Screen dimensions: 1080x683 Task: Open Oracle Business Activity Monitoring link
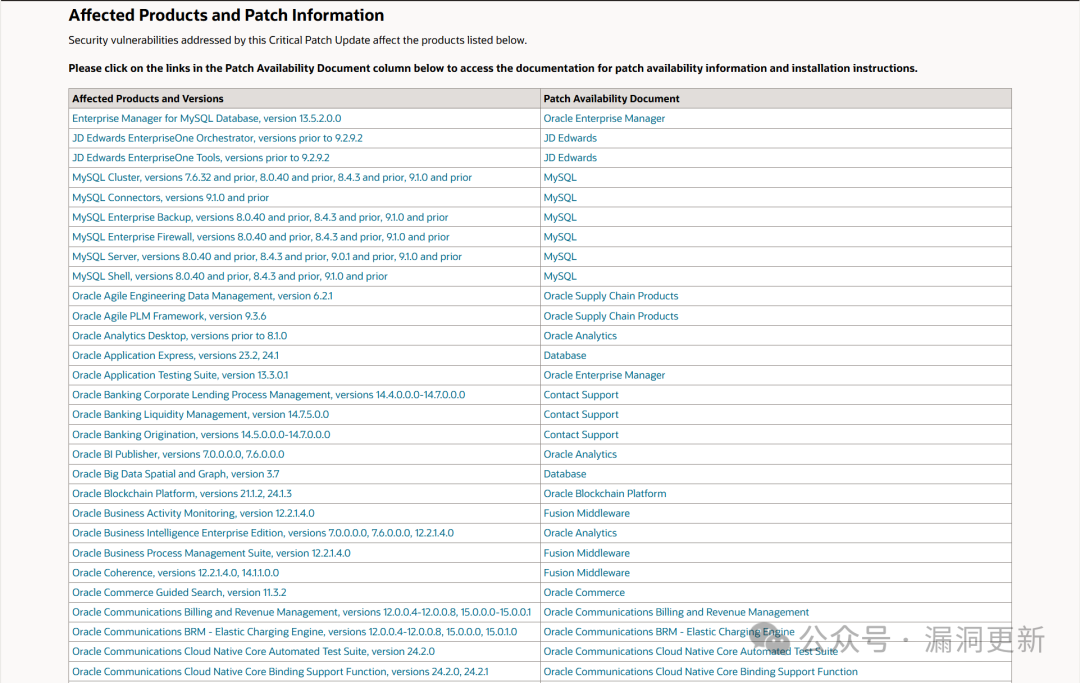click(194, 514)
